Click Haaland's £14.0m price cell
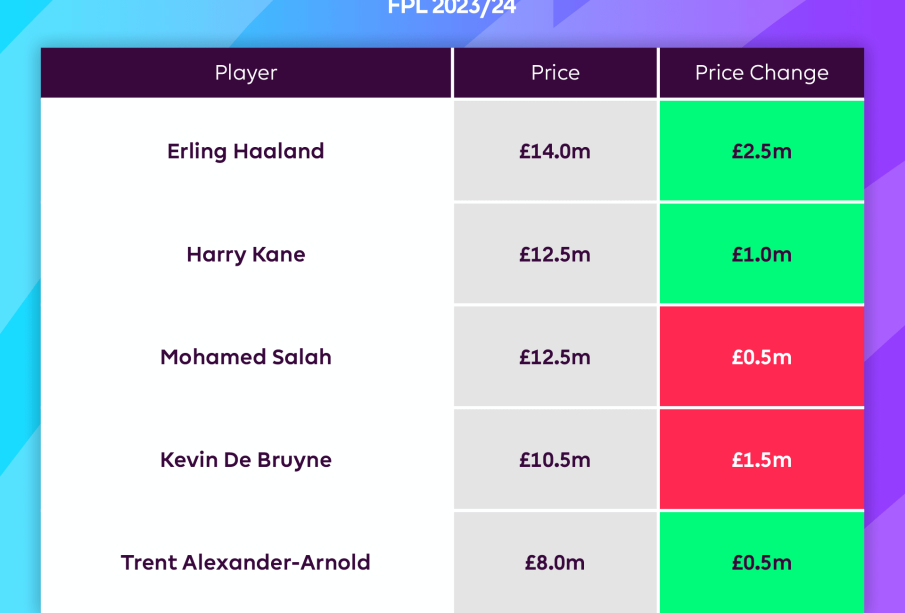905x613 pixels. [555, 151]
